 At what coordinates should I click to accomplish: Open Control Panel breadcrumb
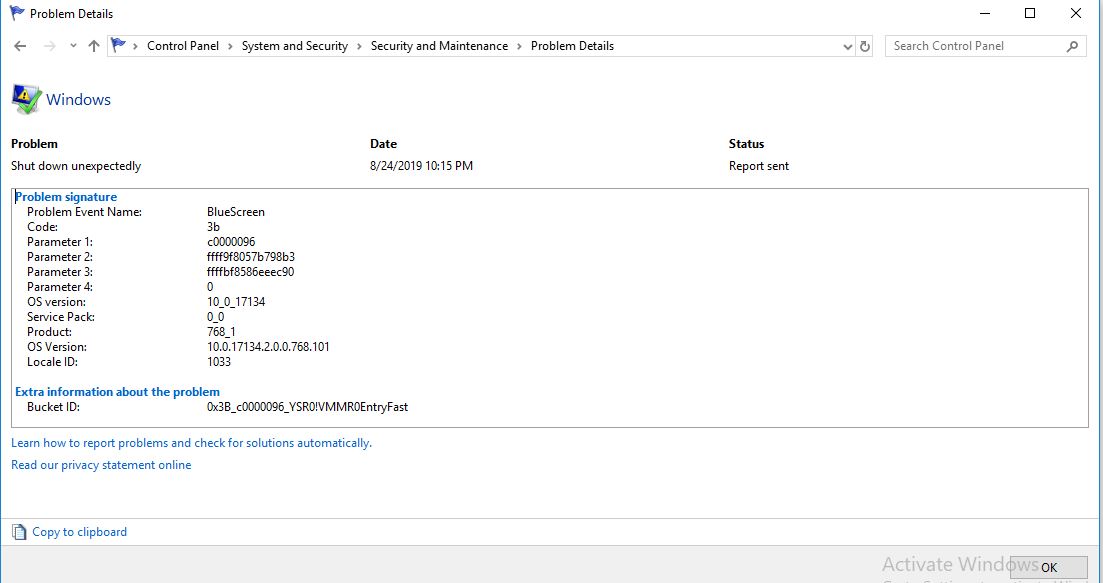tap(183, 46)
